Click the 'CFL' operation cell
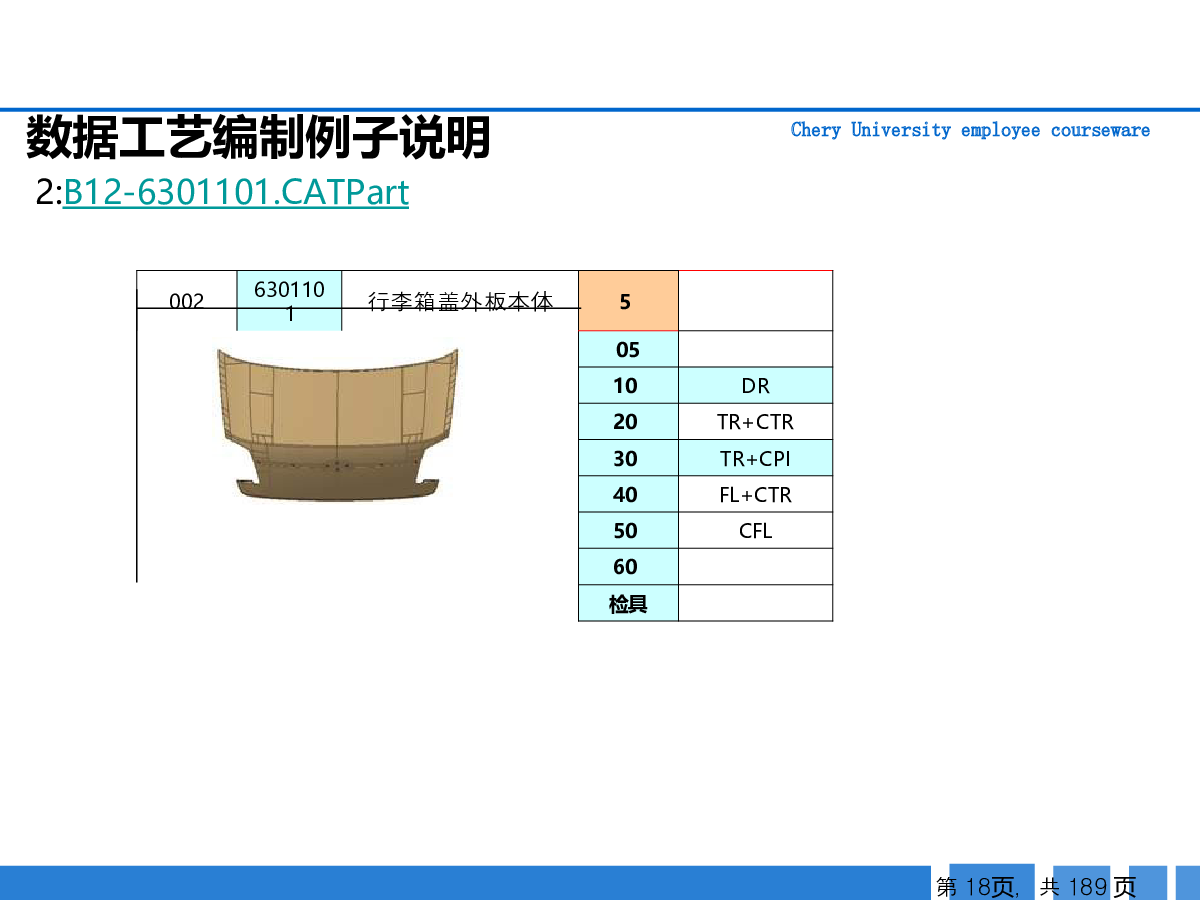 (755, 530)
